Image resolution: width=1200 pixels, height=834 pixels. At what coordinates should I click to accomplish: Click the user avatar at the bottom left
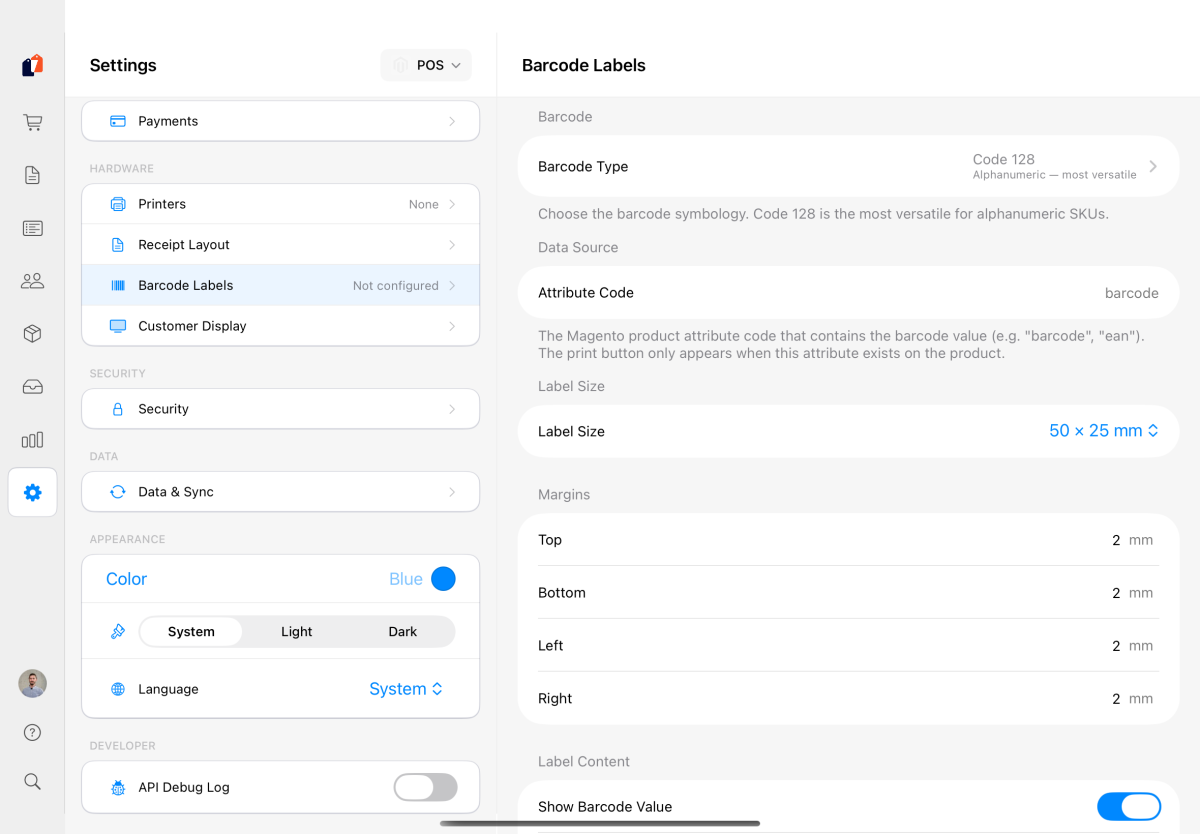pos(32,683)
